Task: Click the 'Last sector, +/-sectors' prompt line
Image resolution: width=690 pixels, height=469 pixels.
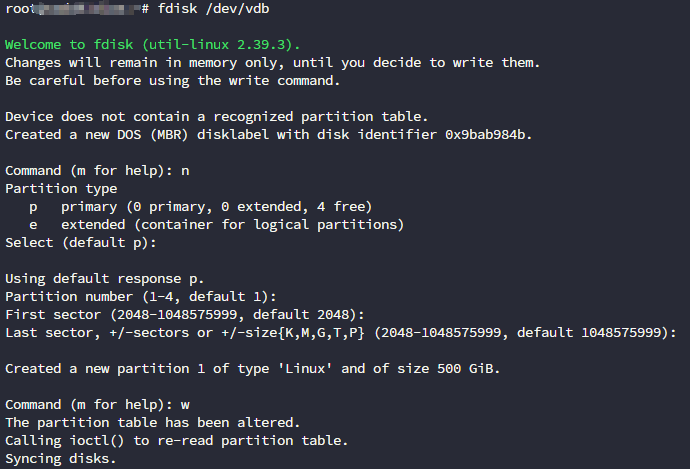Action: pyautogui.click(x=340, y=333)
